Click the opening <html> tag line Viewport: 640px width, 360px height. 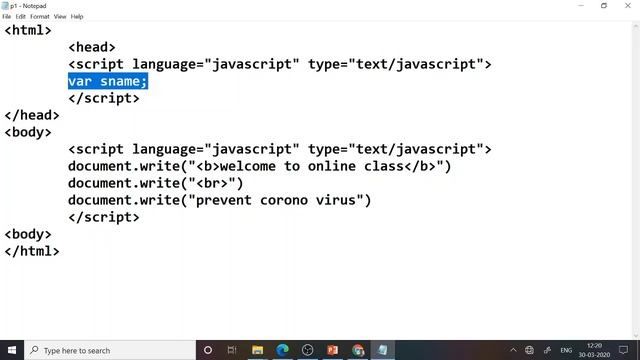pos(28,30)
